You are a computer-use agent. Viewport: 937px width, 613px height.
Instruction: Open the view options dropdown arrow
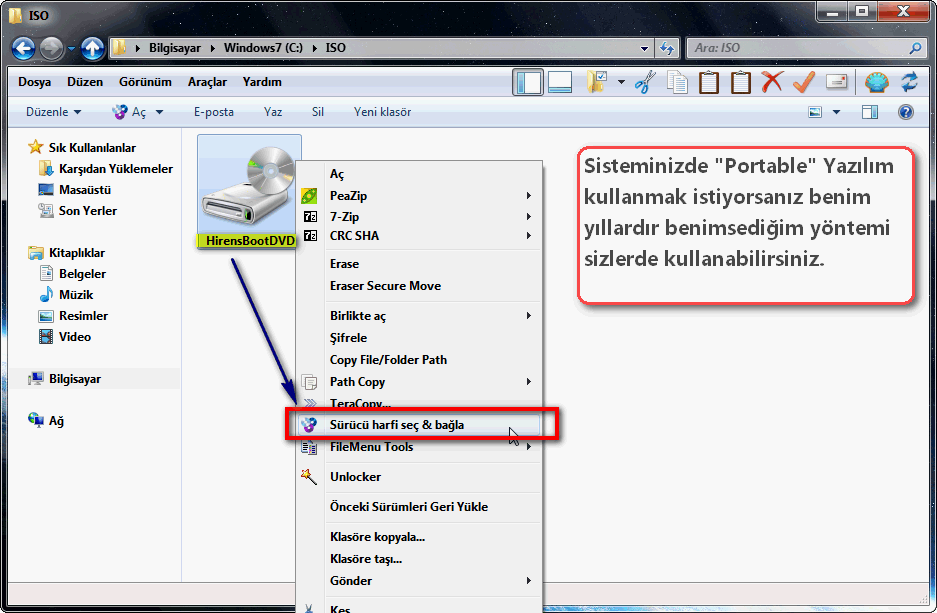(x=836, y=112)
